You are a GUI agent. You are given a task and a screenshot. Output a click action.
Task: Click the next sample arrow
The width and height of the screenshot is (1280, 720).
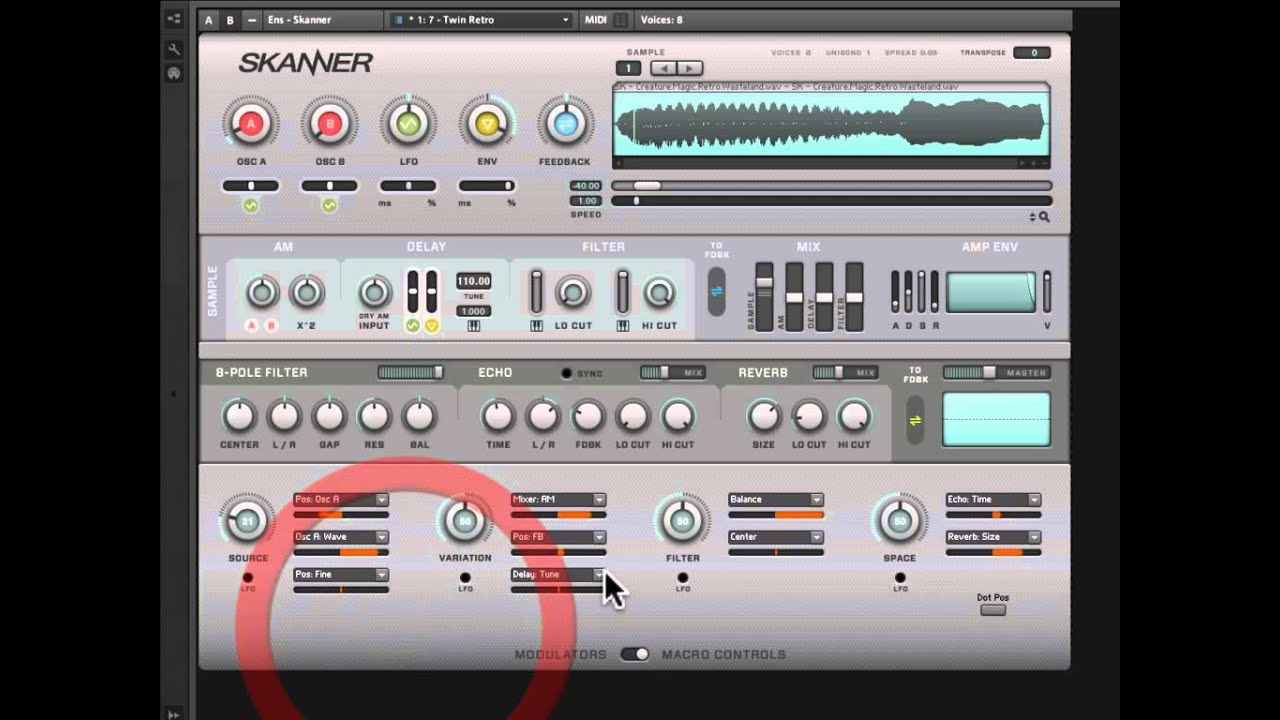coord(689,68)
